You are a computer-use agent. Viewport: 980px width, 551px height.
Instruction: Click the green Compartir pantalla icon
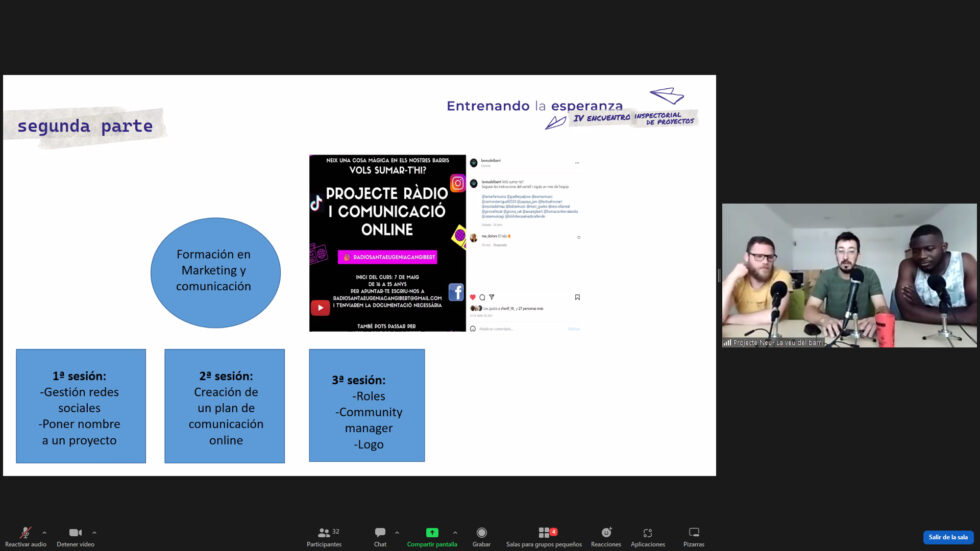click(x=432, y=533)
